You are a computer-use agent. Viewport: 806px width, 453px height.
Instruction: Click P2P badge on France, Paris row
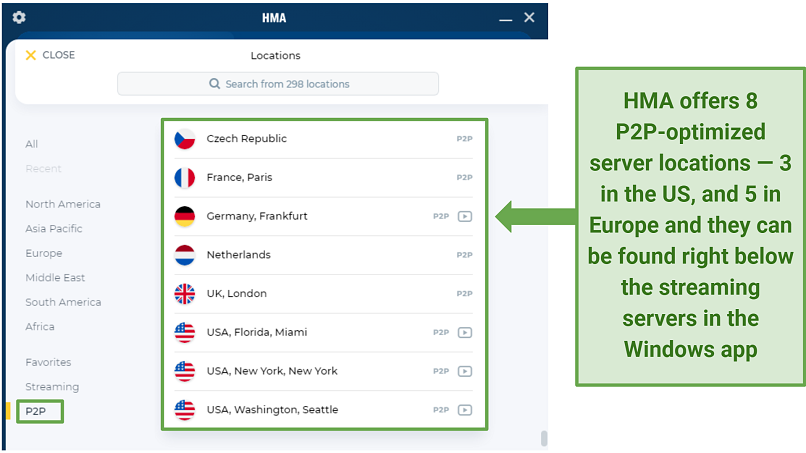(x=464, y=177)
